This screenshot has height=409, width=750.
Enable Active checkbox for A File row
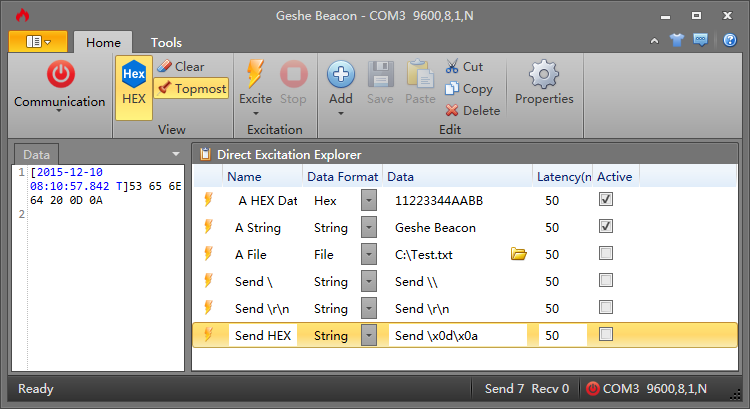606,254
